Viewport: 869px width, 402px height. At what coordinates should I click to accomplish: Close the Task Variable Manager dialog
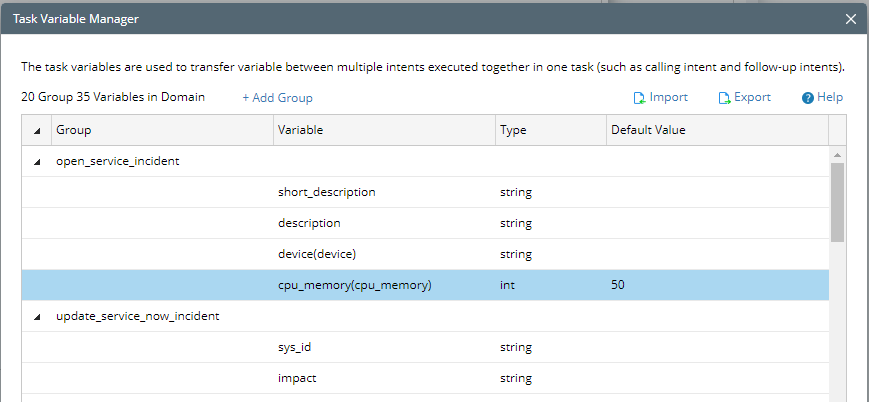(x=851, y=19)
